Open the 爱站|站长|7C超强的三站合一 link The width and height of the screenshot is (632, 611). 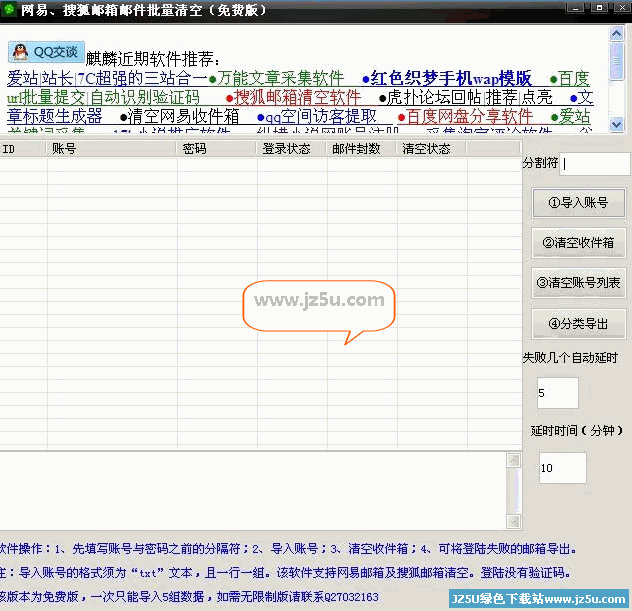107,78
